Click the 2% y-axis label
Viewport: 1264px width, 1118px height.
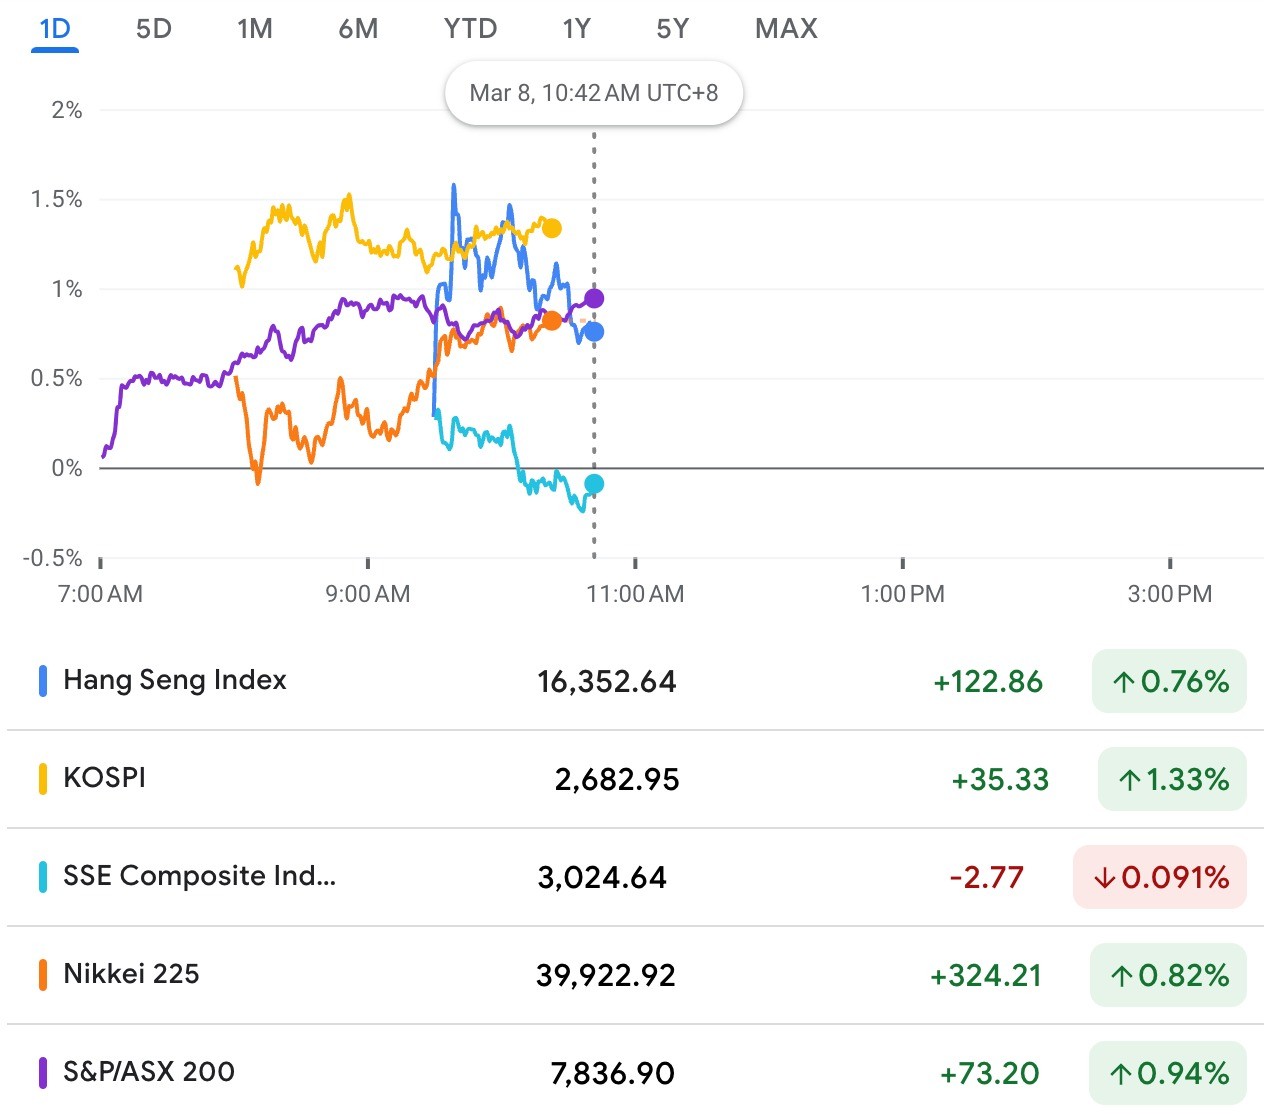point(67,110)
